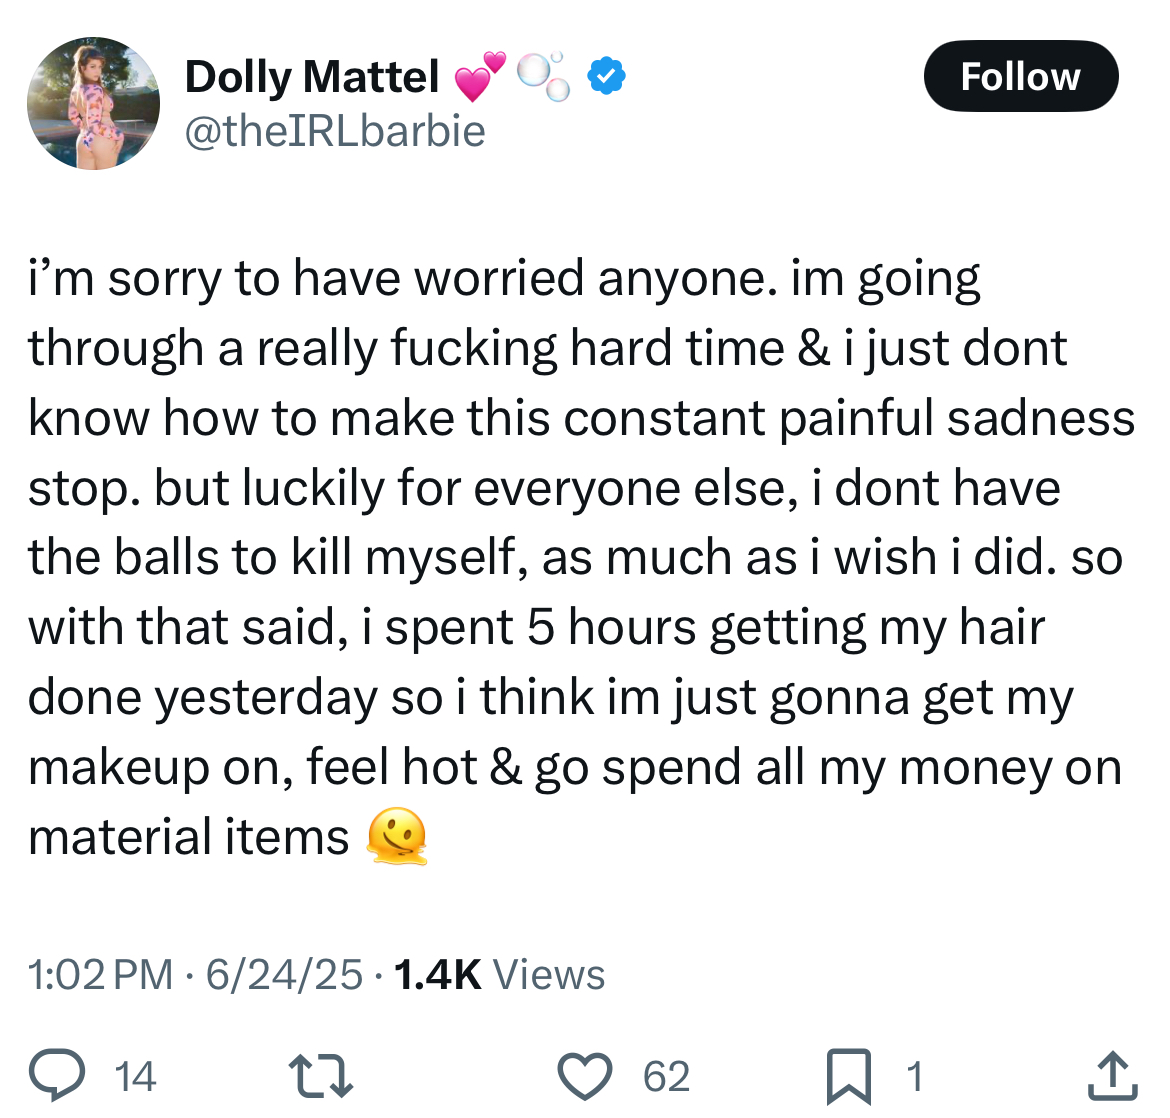The height and width of the screenshot is (1118, 1170).
Task: Click the 1:02 PM timestamp
Action: (101, 974)
